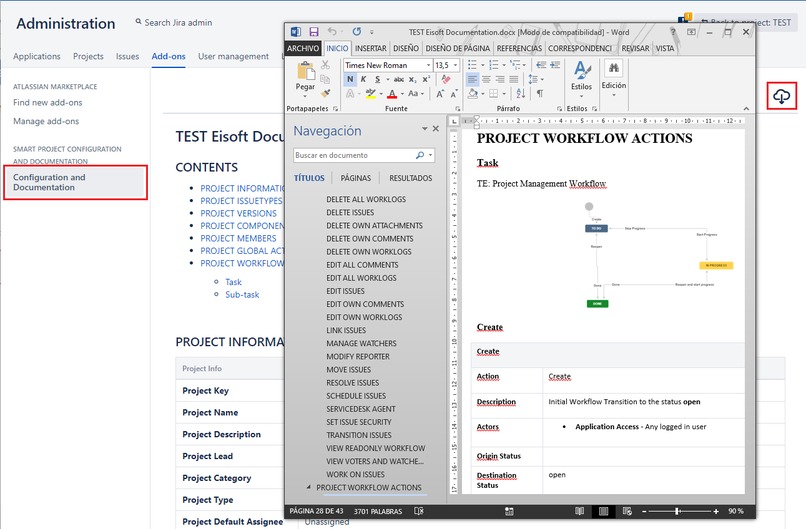Increase paragraph indent
The height and width of the screenshot is (529, 806).
tap(555, 65)
